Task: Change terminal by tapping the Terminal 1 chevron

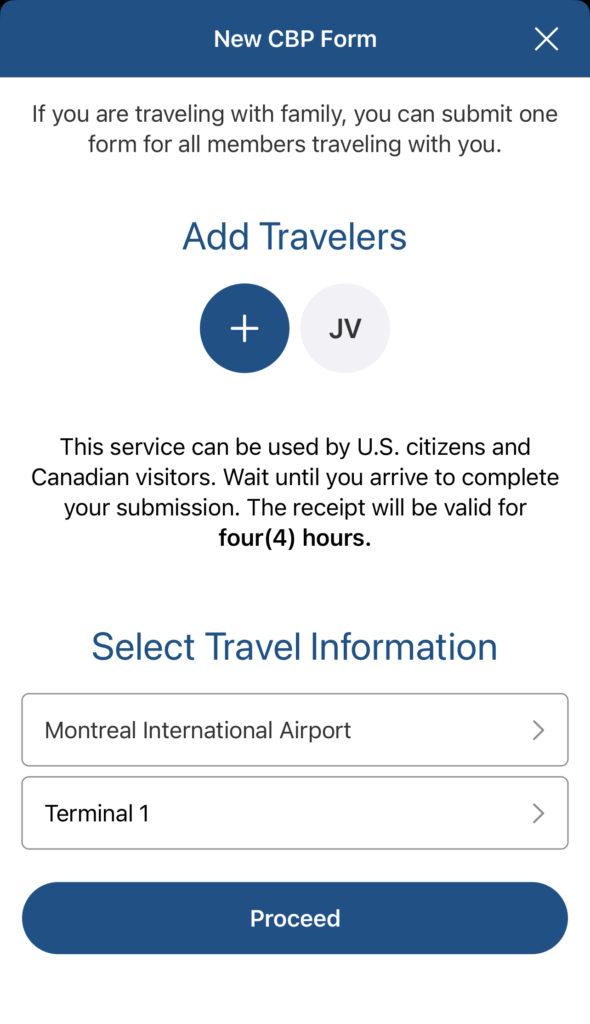Action: click(x=540, y=813)
